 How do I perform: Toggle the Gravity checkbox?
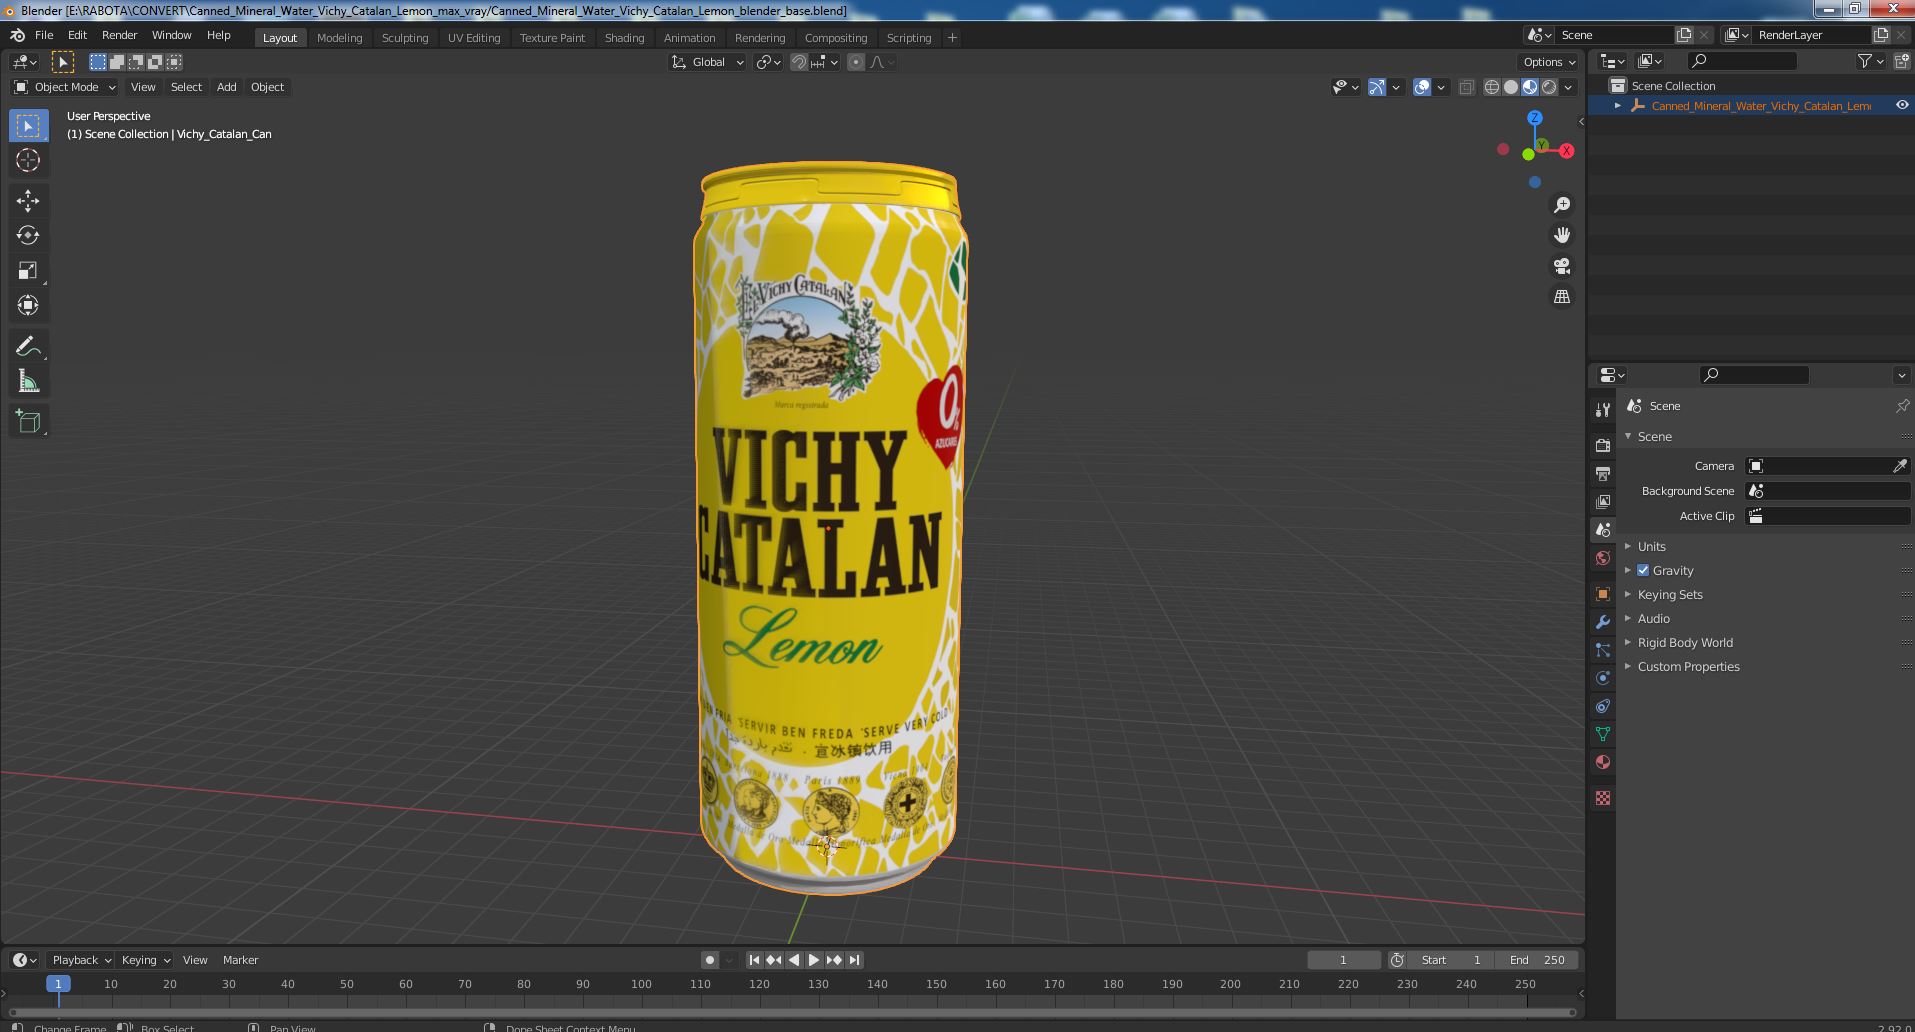point(1643,570)
